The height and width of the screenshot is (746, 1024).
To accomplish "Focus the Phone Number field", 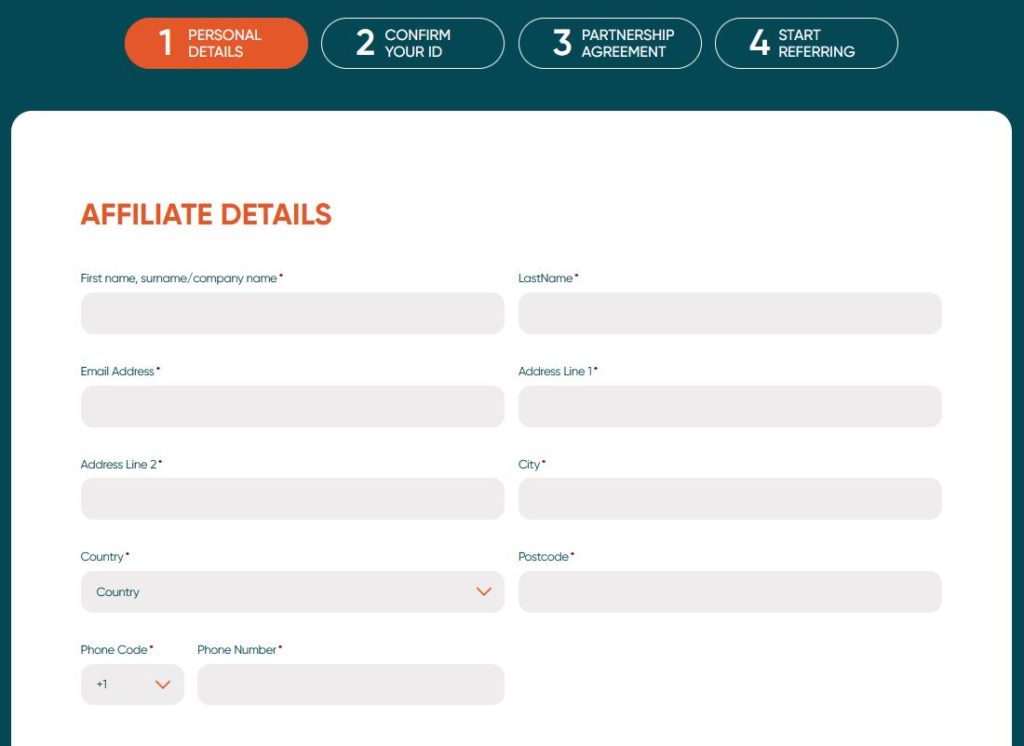I will tap(351, 685).
